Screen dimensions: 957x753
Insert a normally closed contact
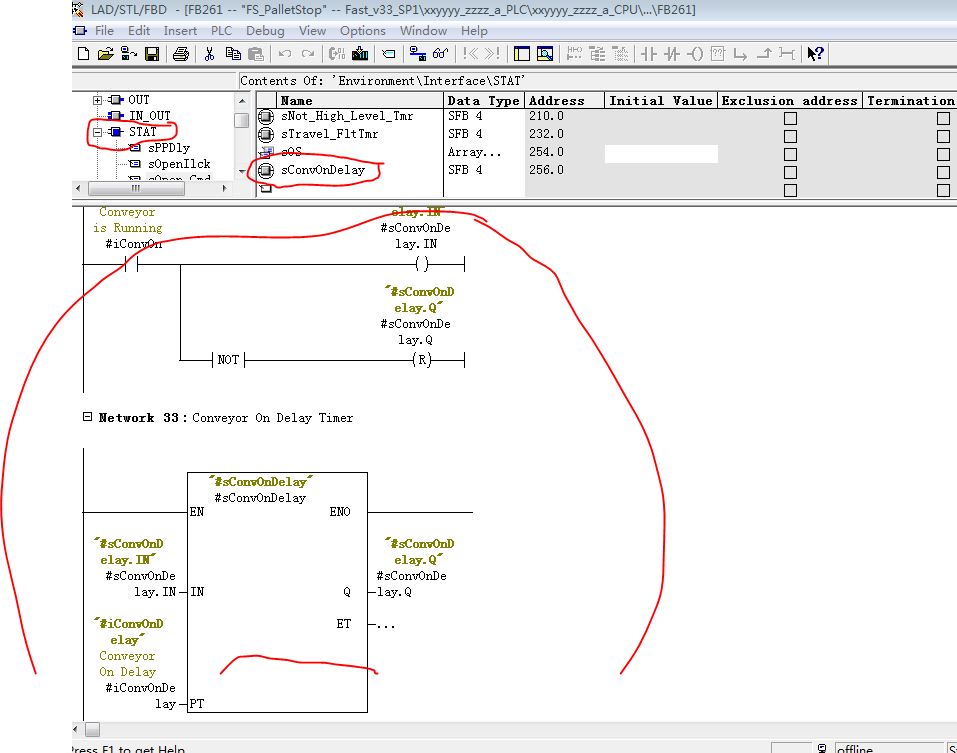pyautogui.click(x=672, y=54)
